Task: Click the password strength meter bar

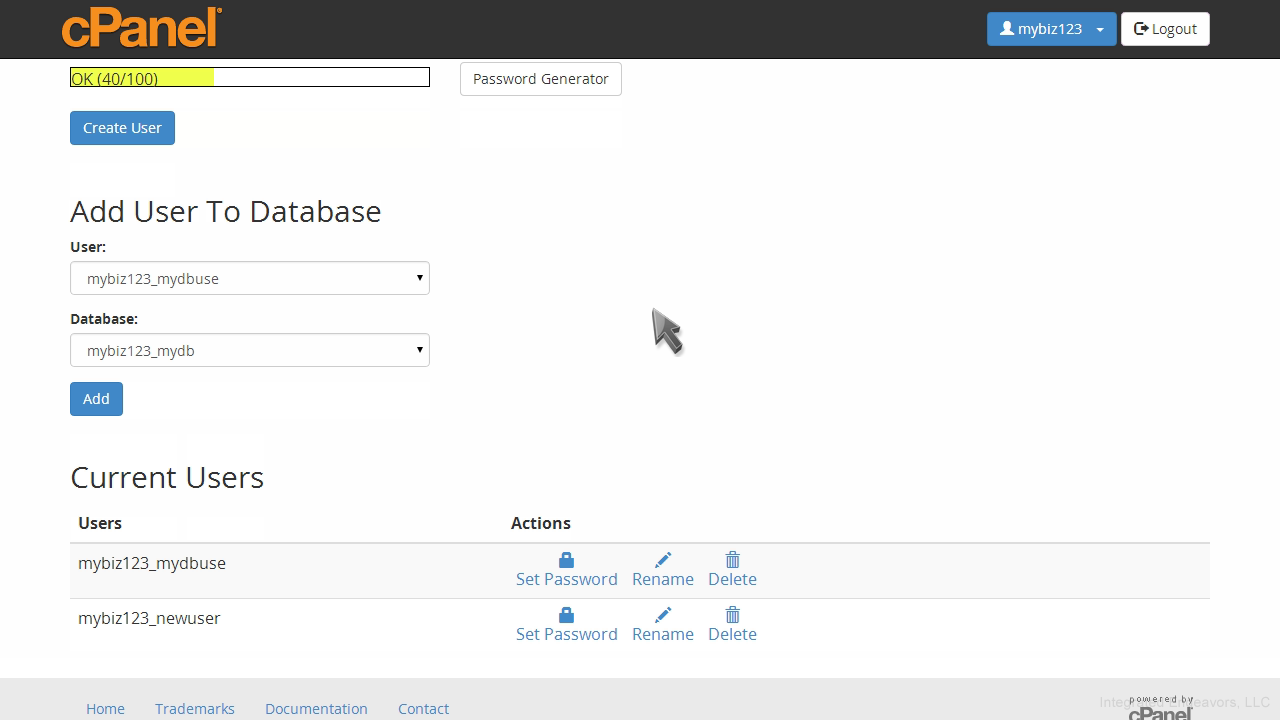Action: [250, 78]
